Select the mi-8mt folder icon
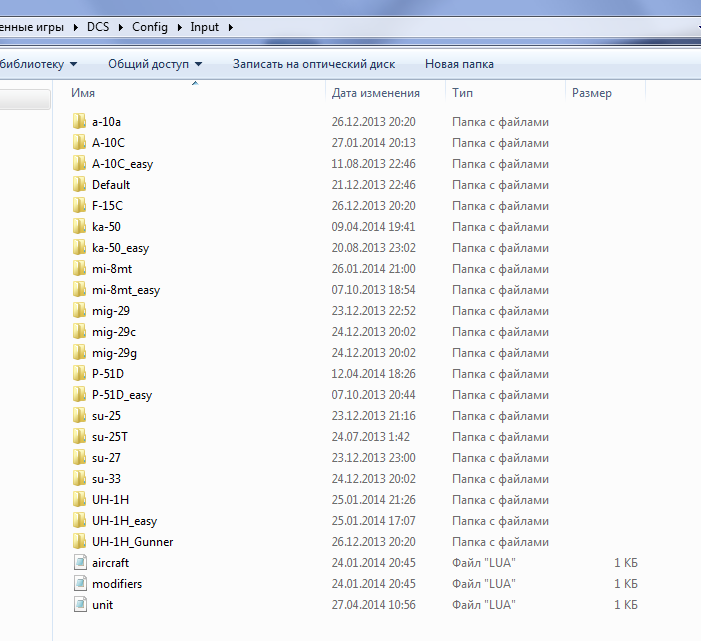The image size is (701, 641). click(x=80, y=269)
